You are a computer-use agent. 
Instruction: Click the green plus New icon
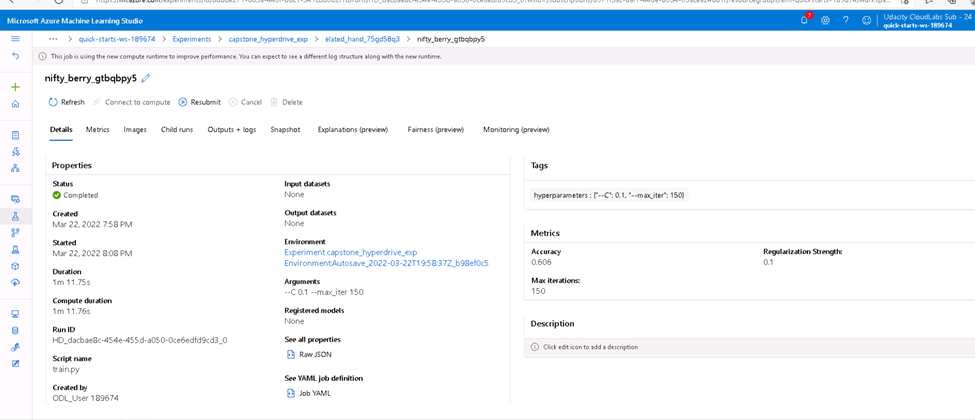tap(16, 87)
